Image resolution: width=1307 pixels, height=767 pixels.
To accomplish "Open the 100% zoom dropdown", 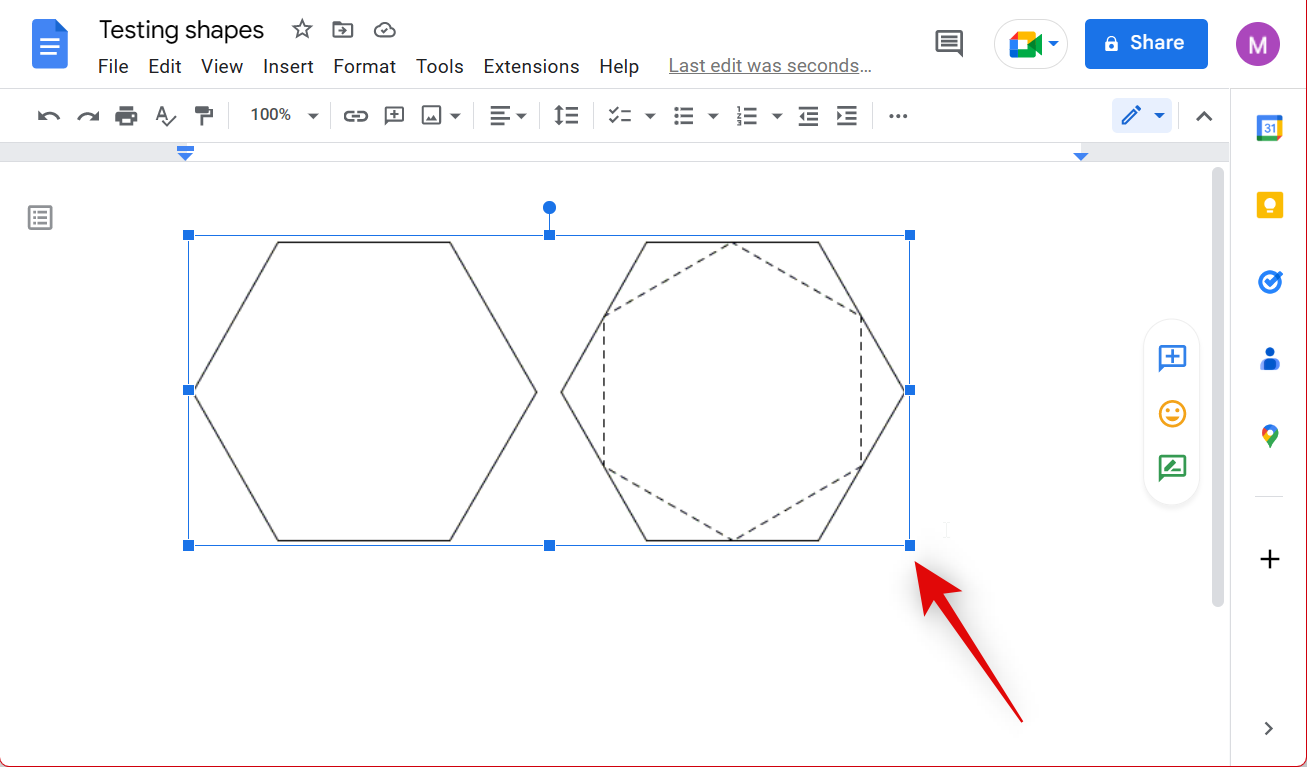I will (x=284, y=116).
